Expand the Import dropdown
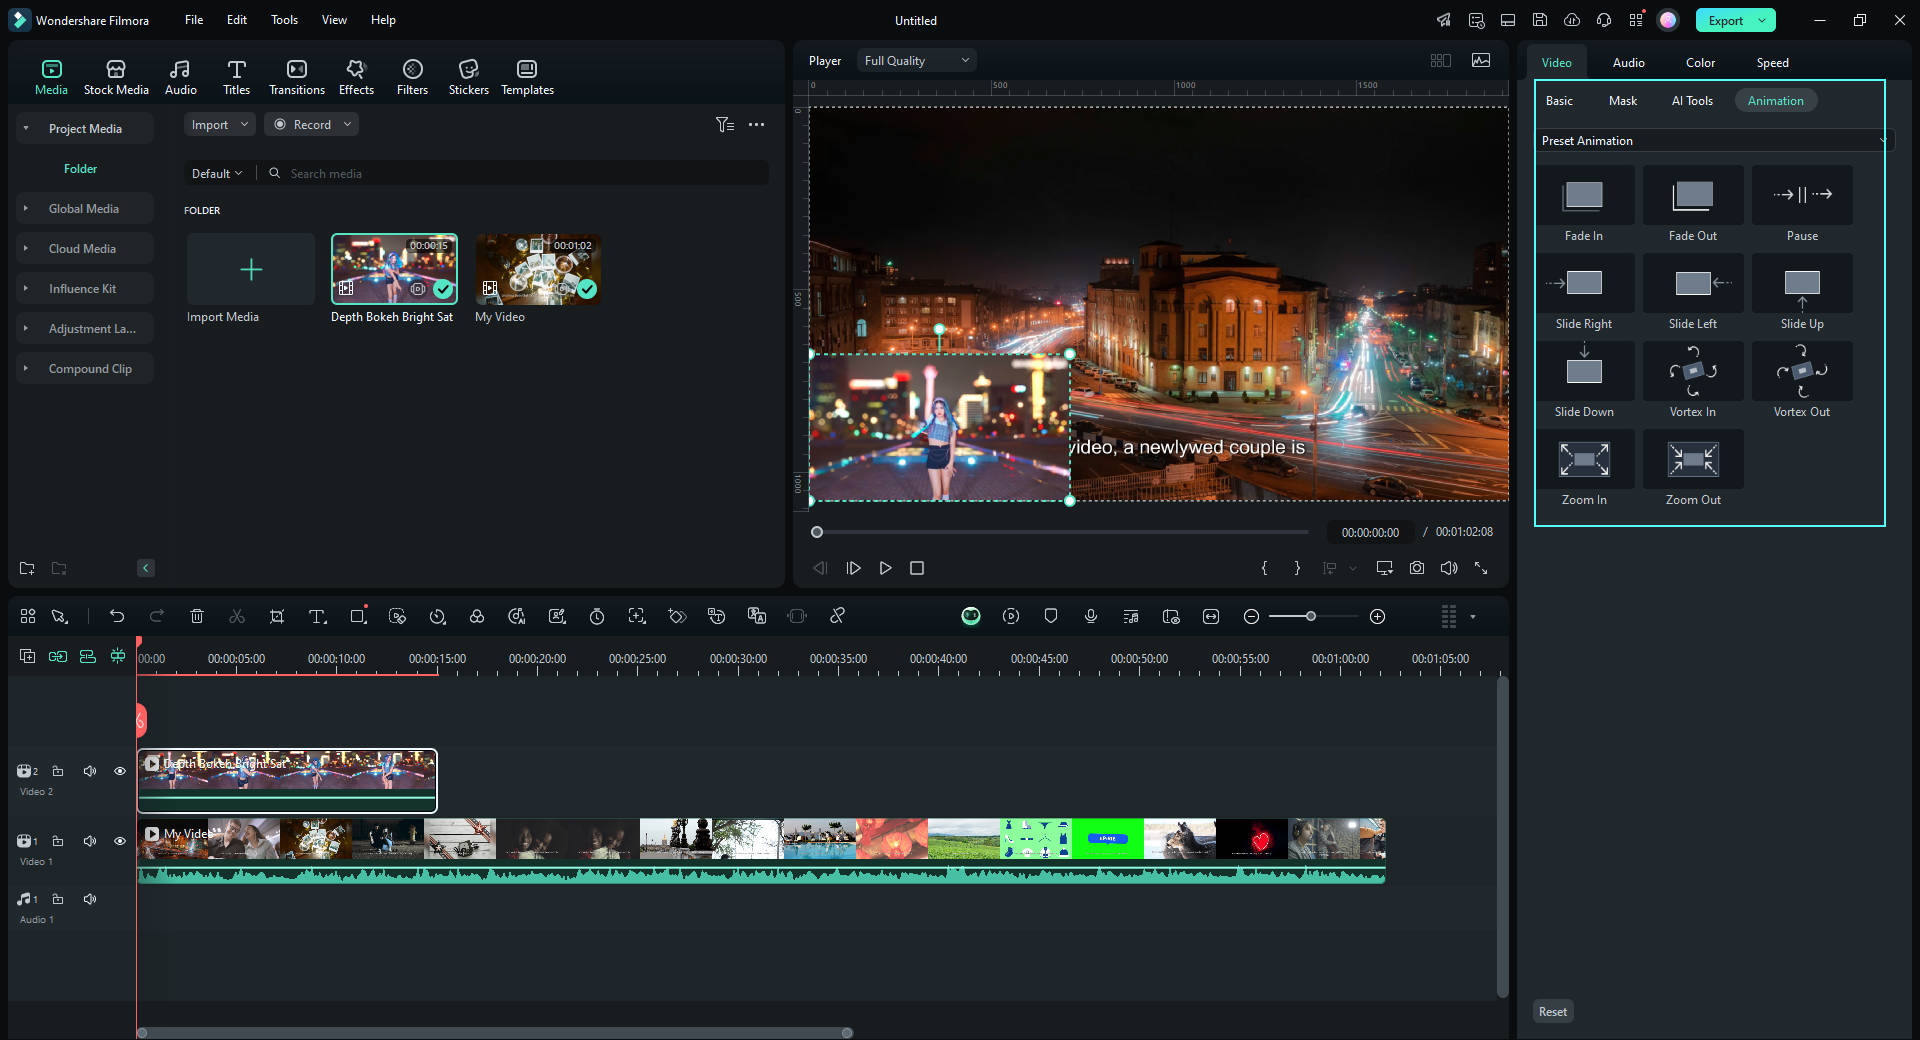This screenshot has width=1920, height=1040. pos(219,125)
